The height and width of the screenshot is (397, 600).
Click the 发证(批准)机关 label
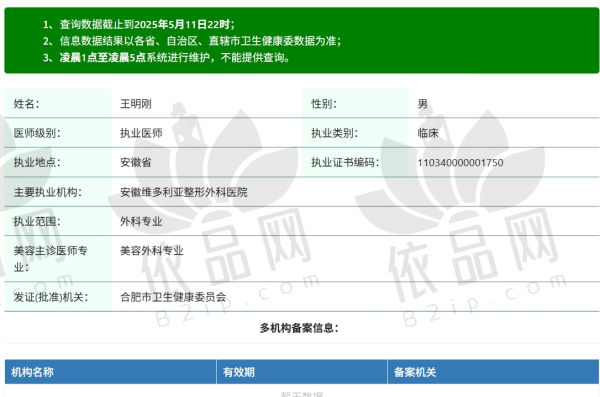coord(51,297)
